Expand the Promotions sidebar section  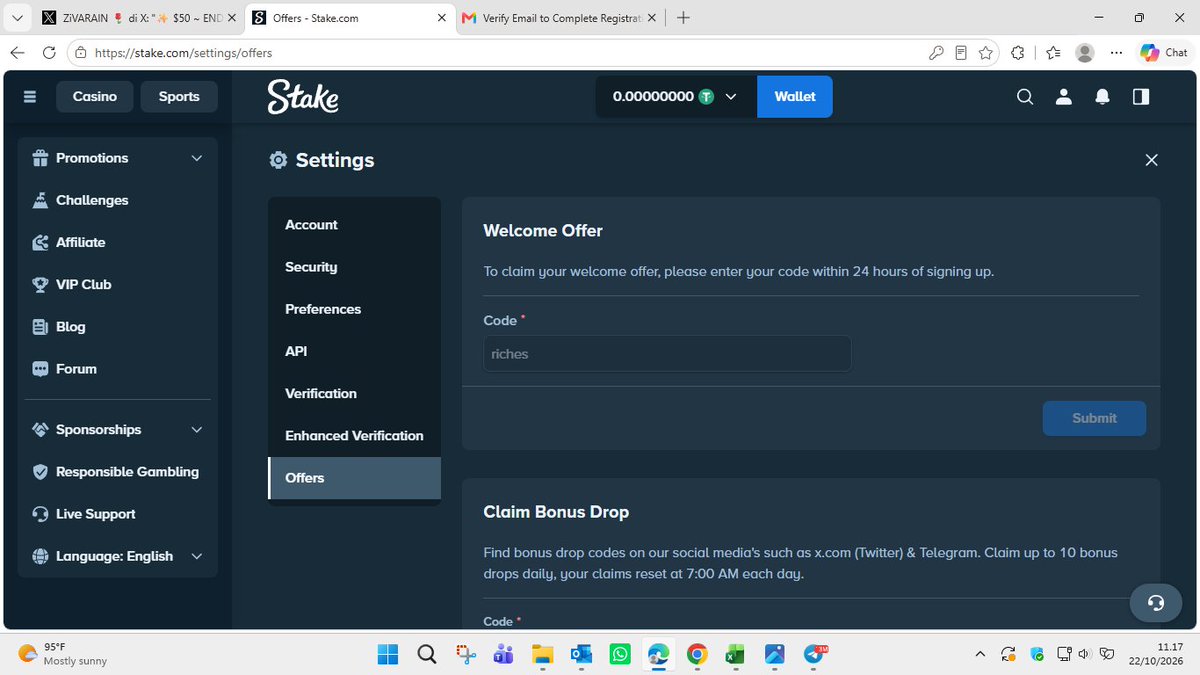point(117,158)
